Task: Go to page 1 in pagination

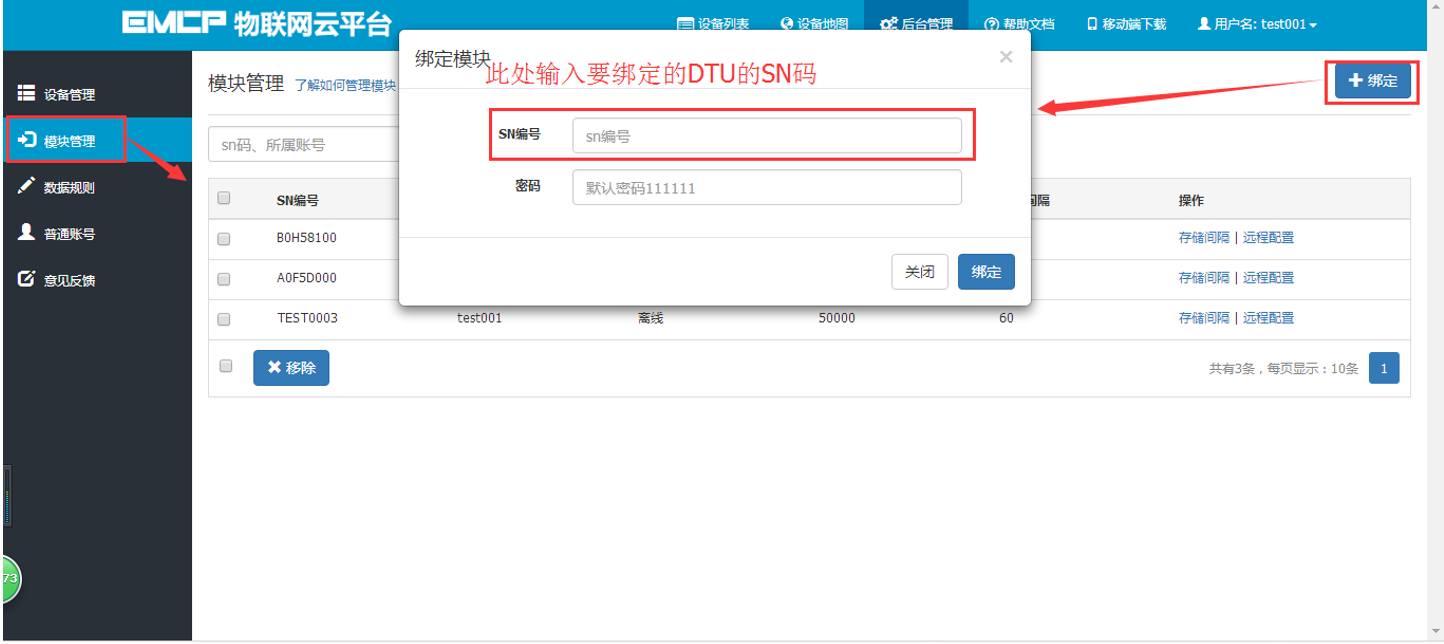Action: (x=1384, y=368)
